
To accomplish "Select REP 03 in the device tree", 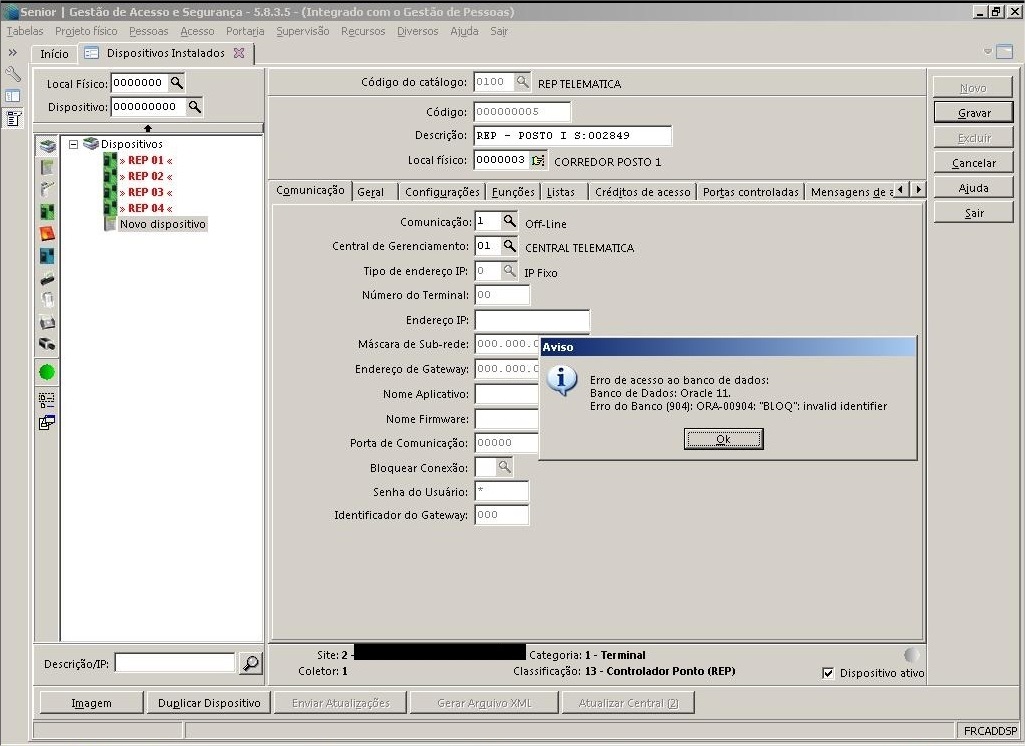I will click(x=145, y=192).
